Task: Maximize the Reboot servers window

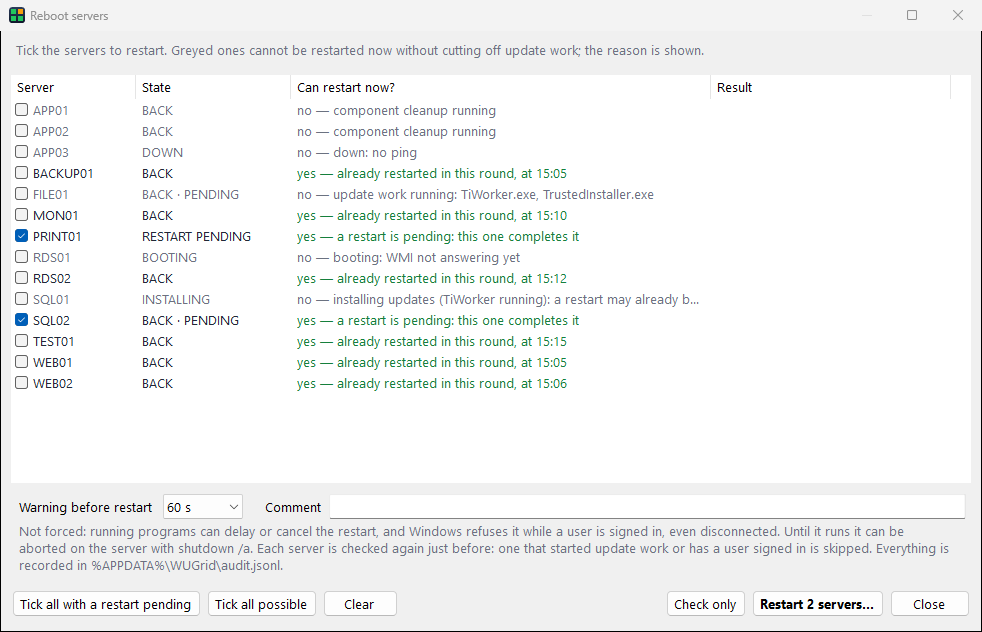Action: tap(912, 15)
